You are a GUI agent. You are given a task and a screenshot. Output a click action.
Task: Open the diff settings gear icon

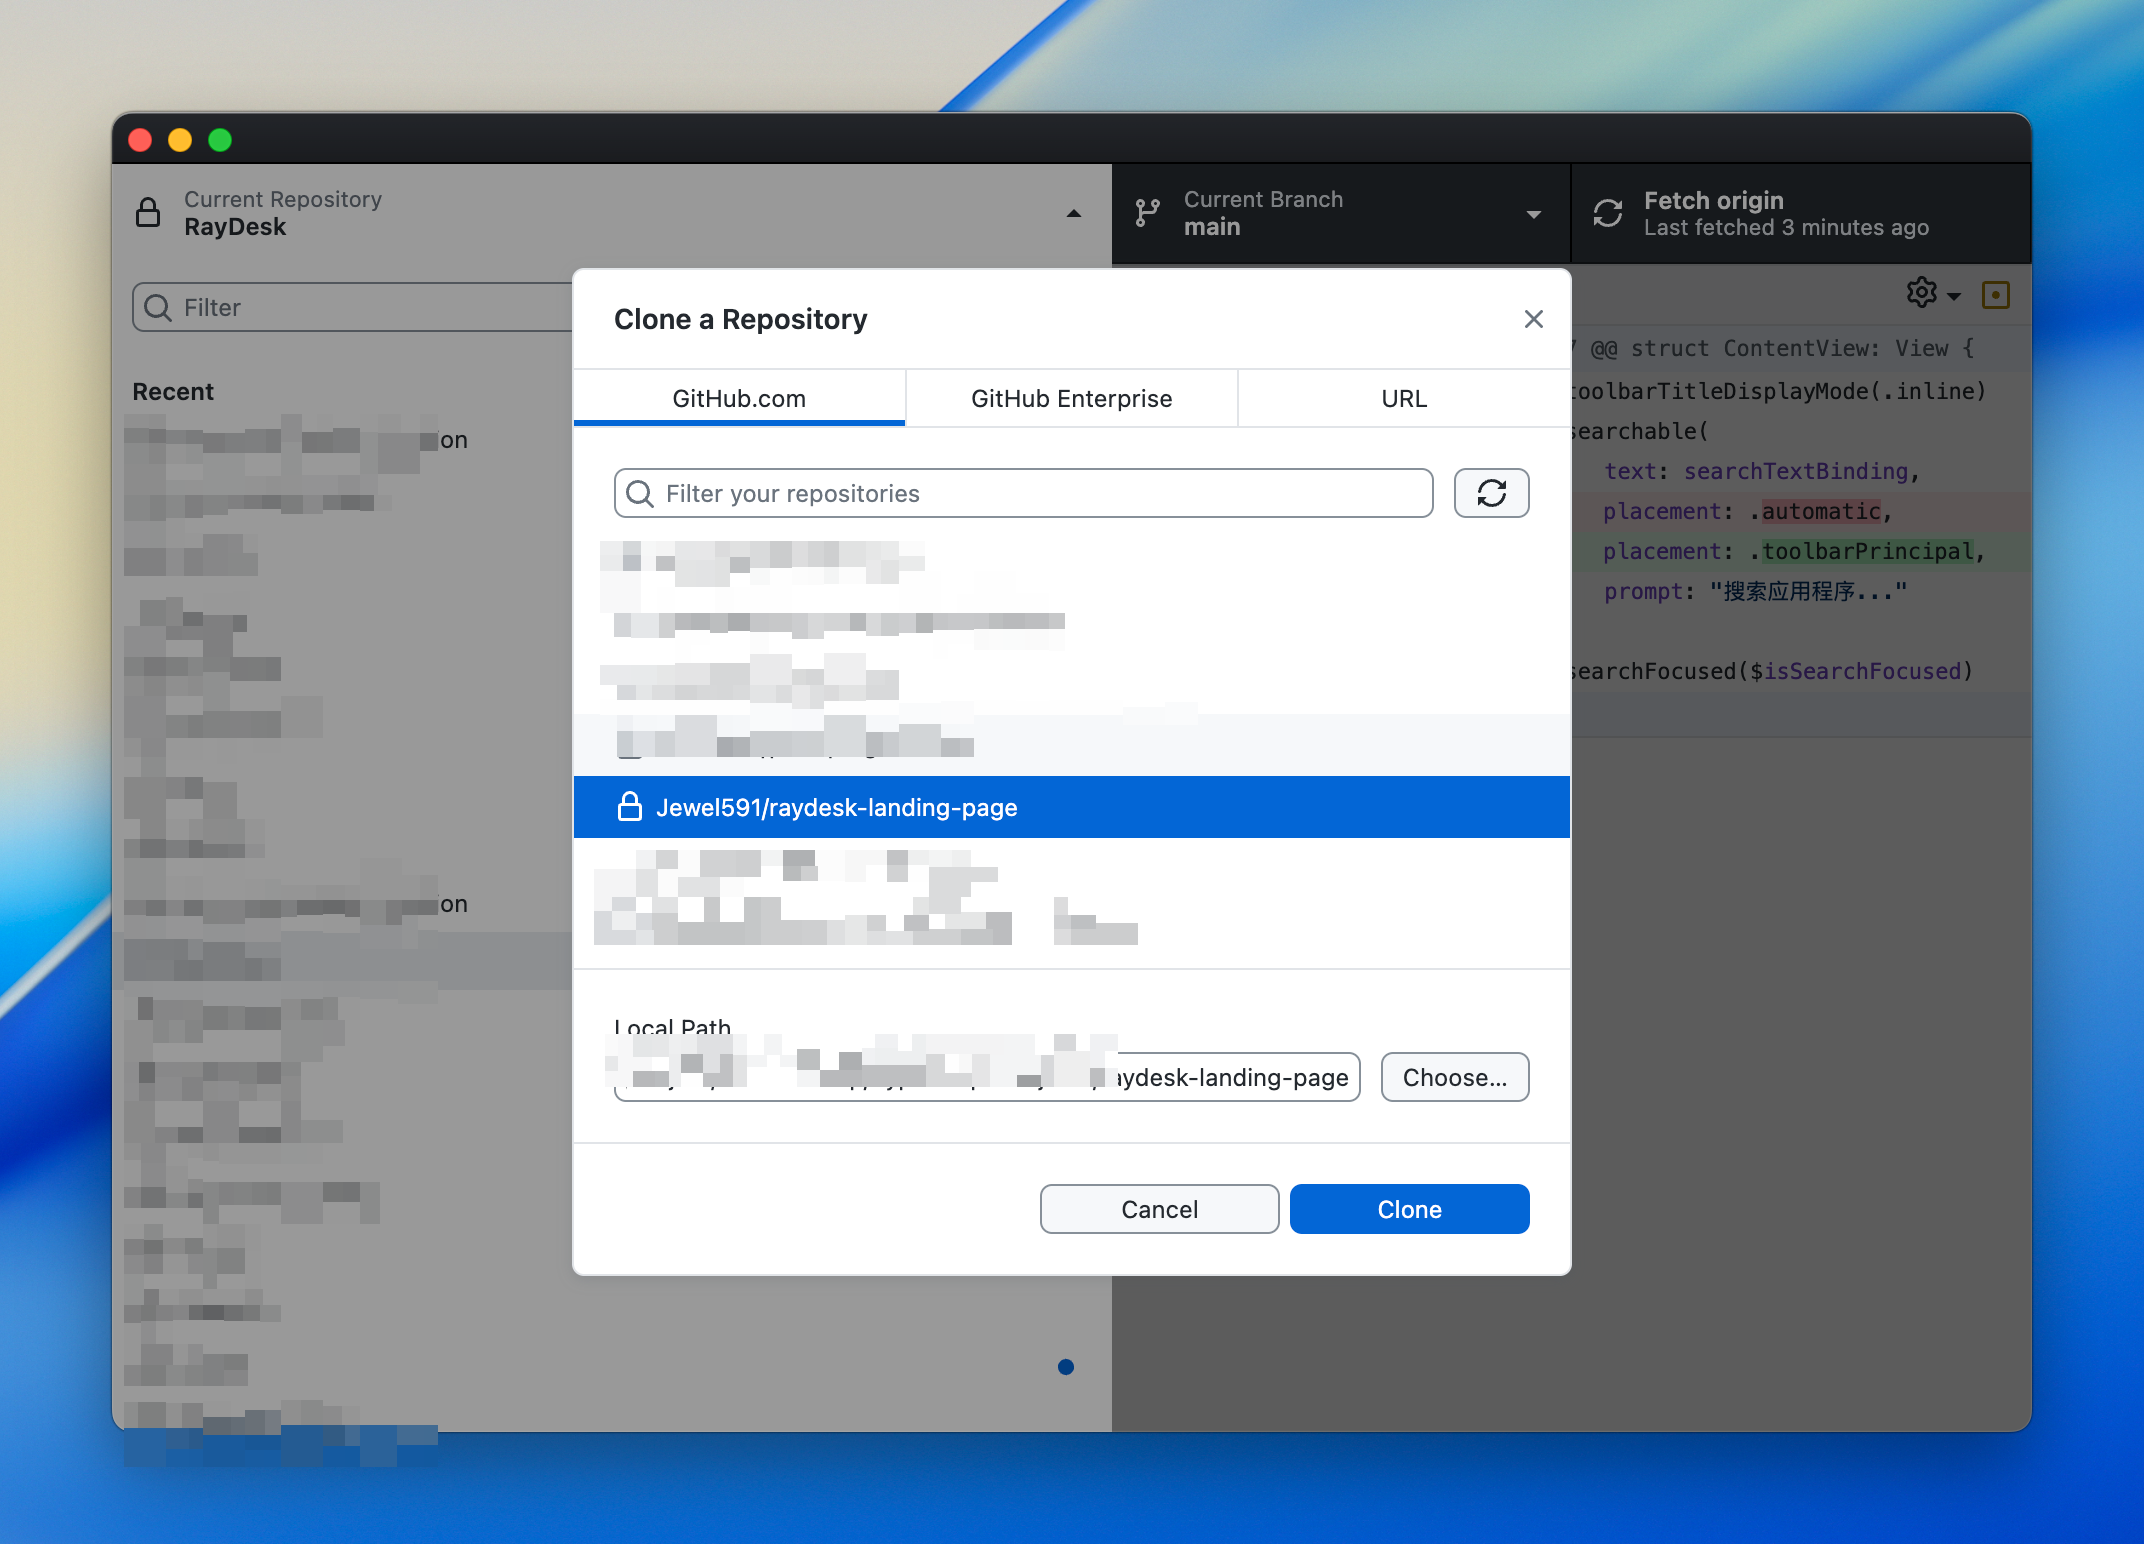[1921, 293]
